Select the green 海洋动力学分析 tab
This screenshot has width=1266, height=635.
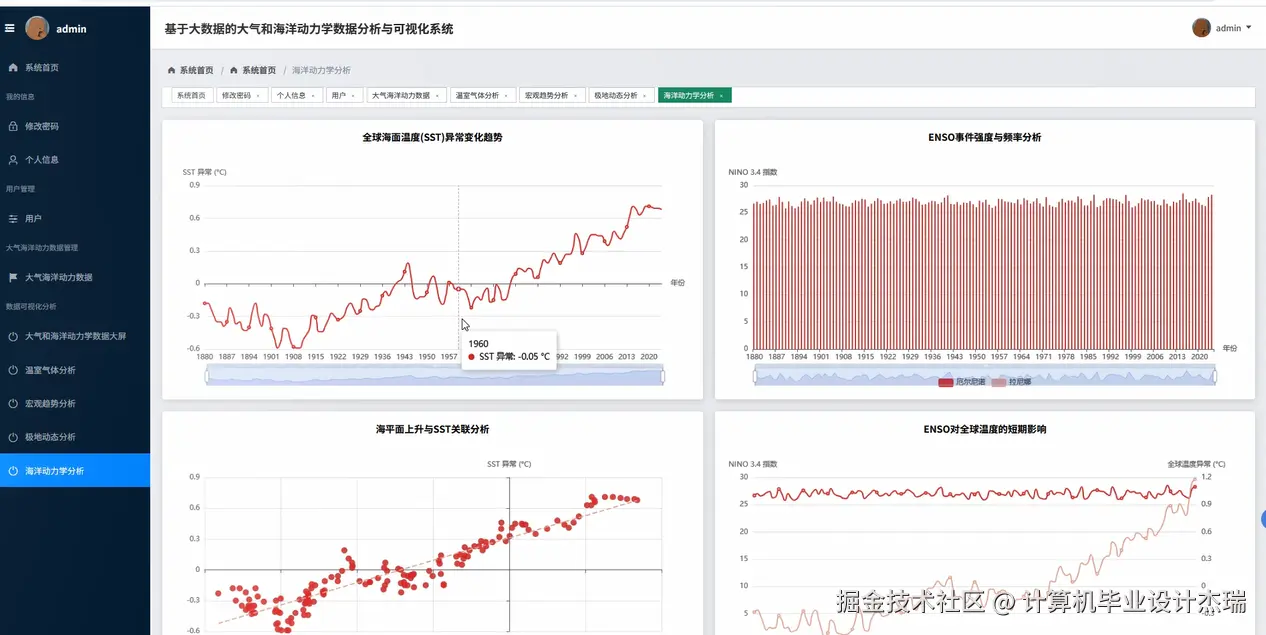click(x=695, y=96)
